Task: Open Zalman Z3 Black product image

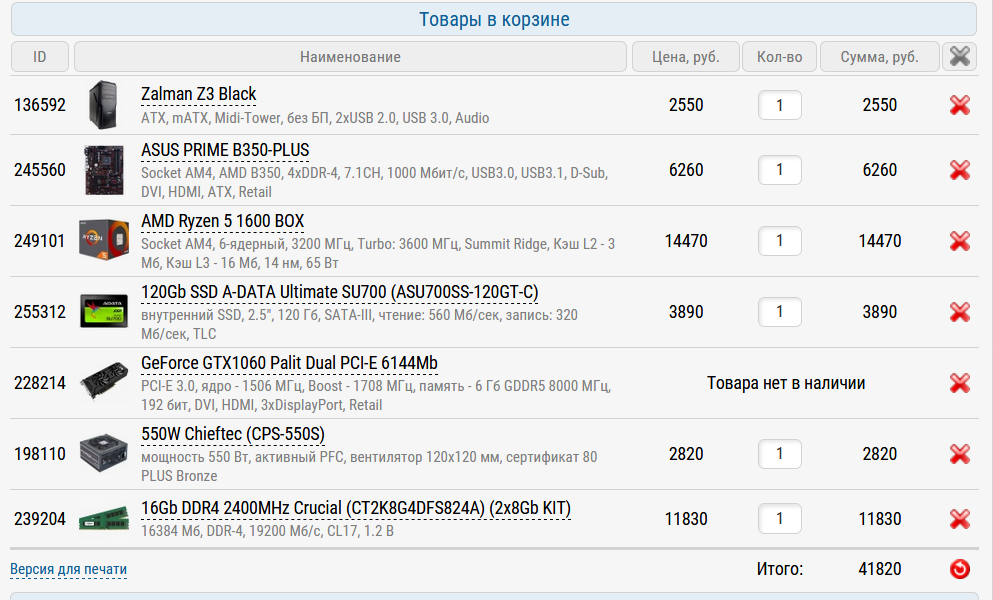Action: 103,105
